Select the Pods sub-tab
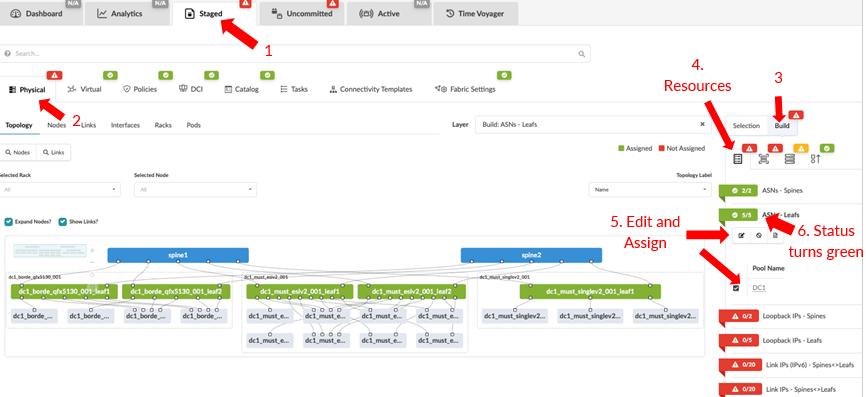The image size is (866, 397). 193,125
